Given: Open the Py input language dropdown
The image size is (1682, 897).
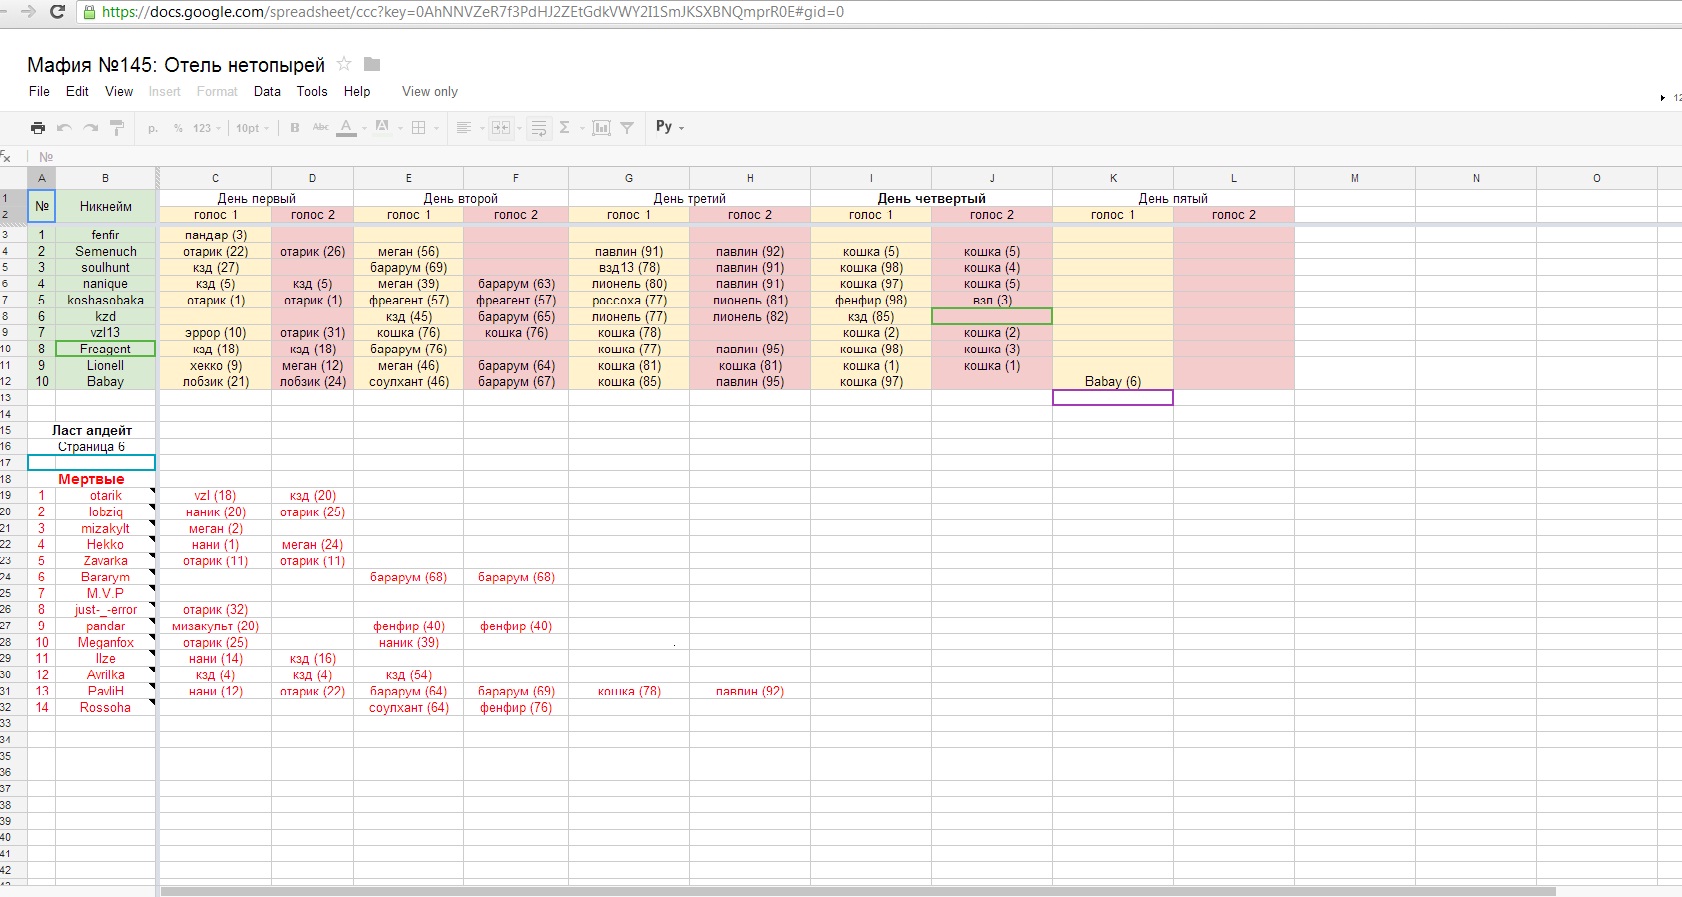Looking at the screenshot, I should click(x=670, y=127).
